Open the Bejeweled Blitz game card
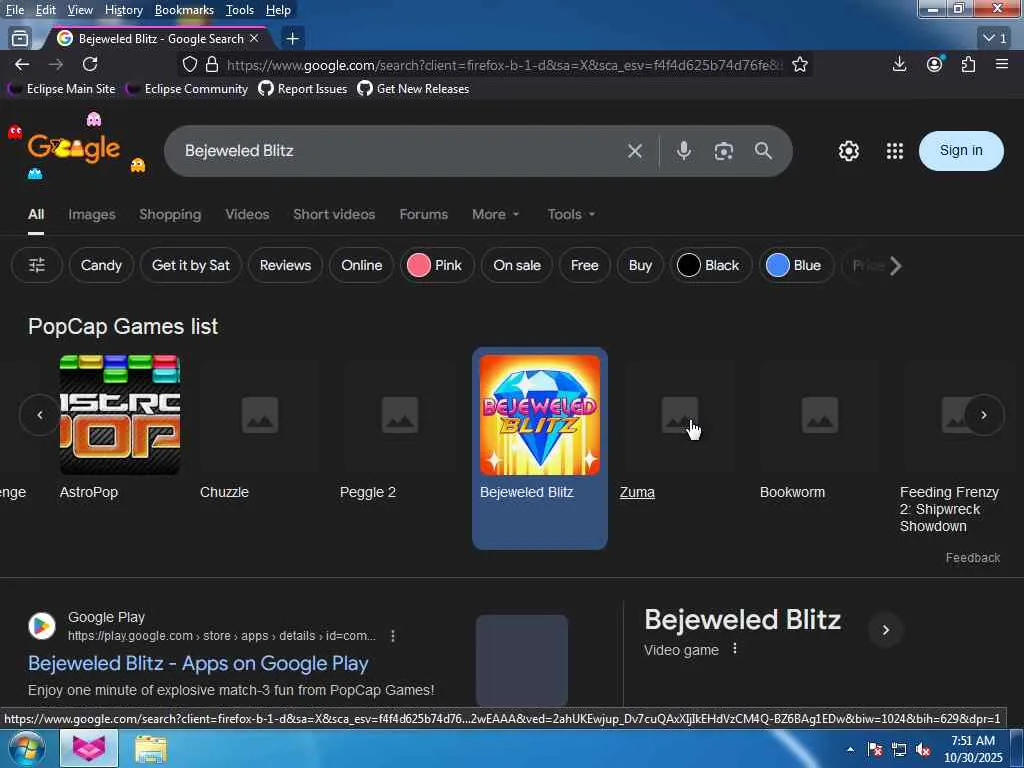1024x768 pixels. coord(539,448)
